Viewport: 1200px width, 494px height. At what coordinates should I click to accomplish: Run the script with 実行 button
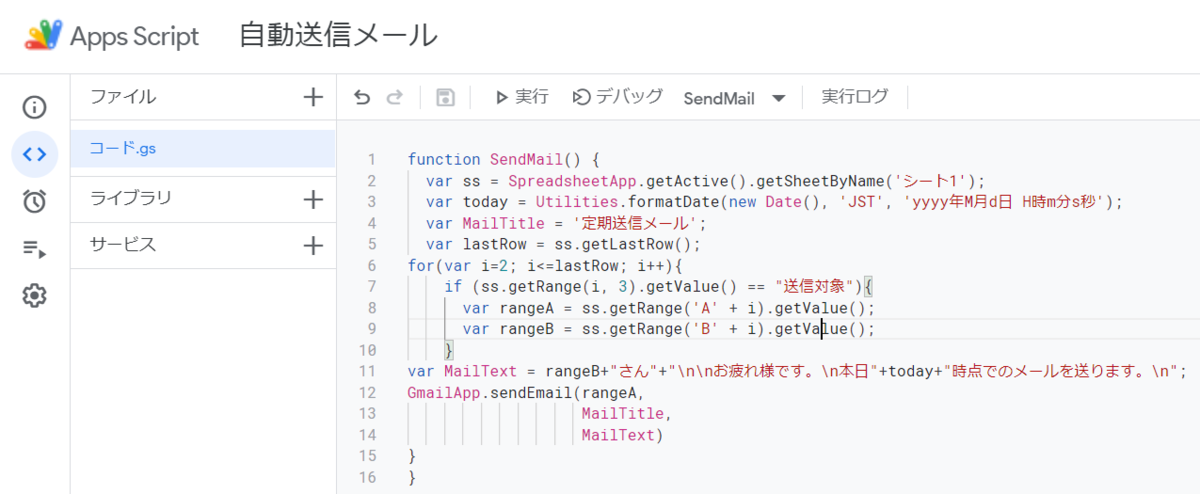click(x=522, y=97)
